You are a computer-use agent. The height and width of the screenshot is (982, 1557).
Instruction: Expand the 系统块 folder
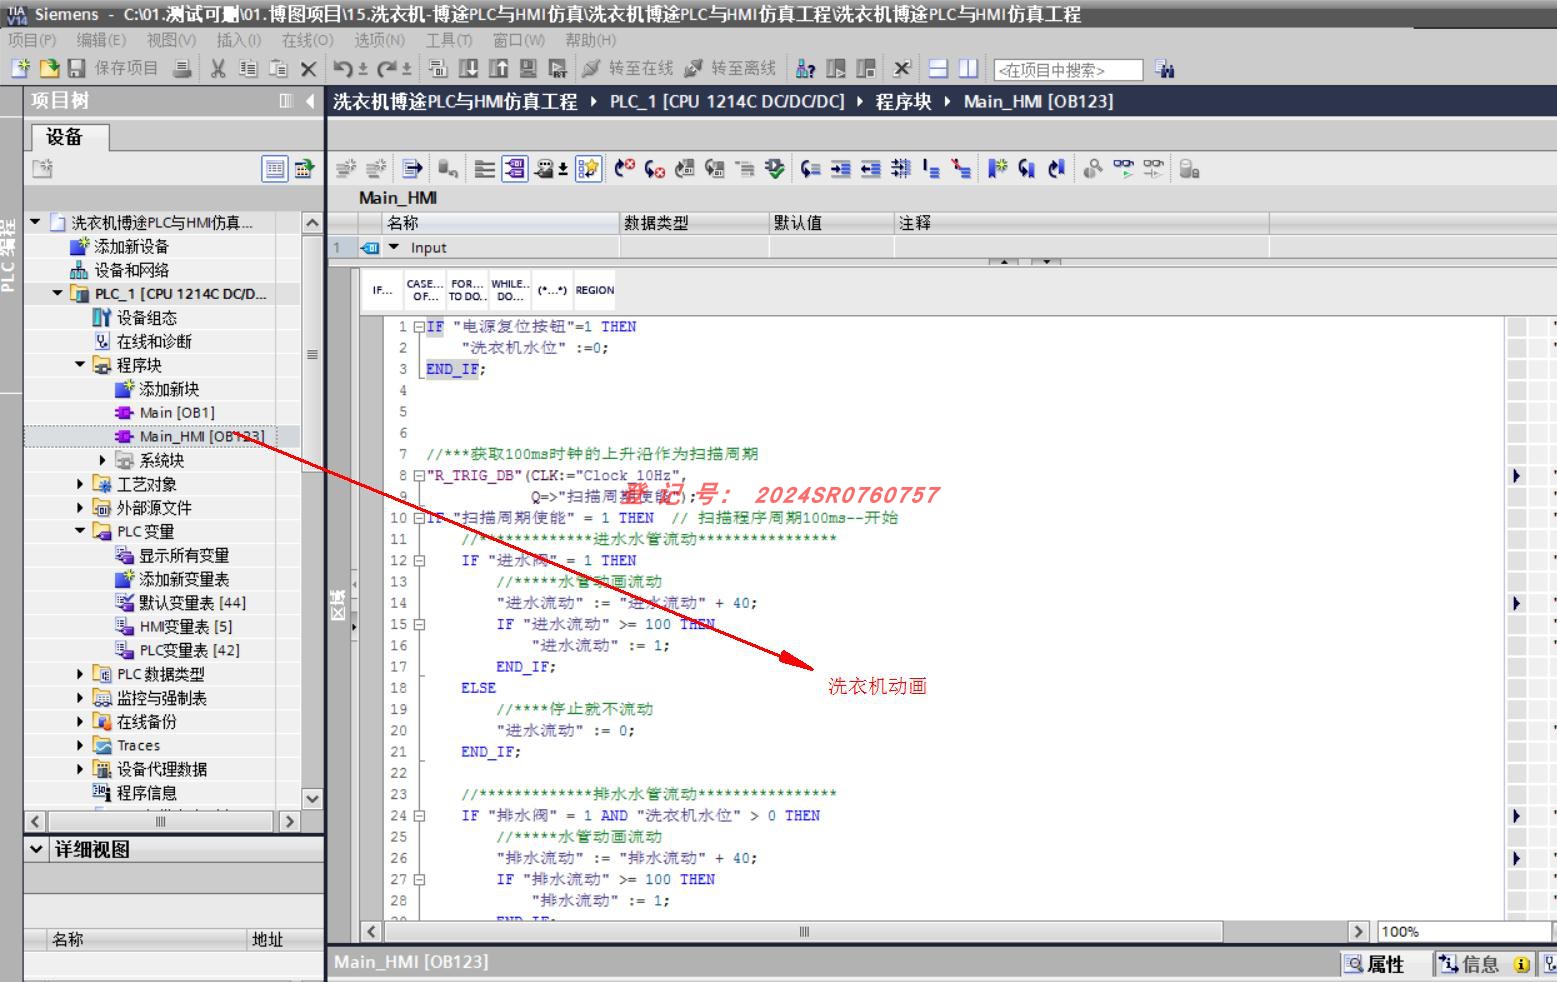click(102, 460)
